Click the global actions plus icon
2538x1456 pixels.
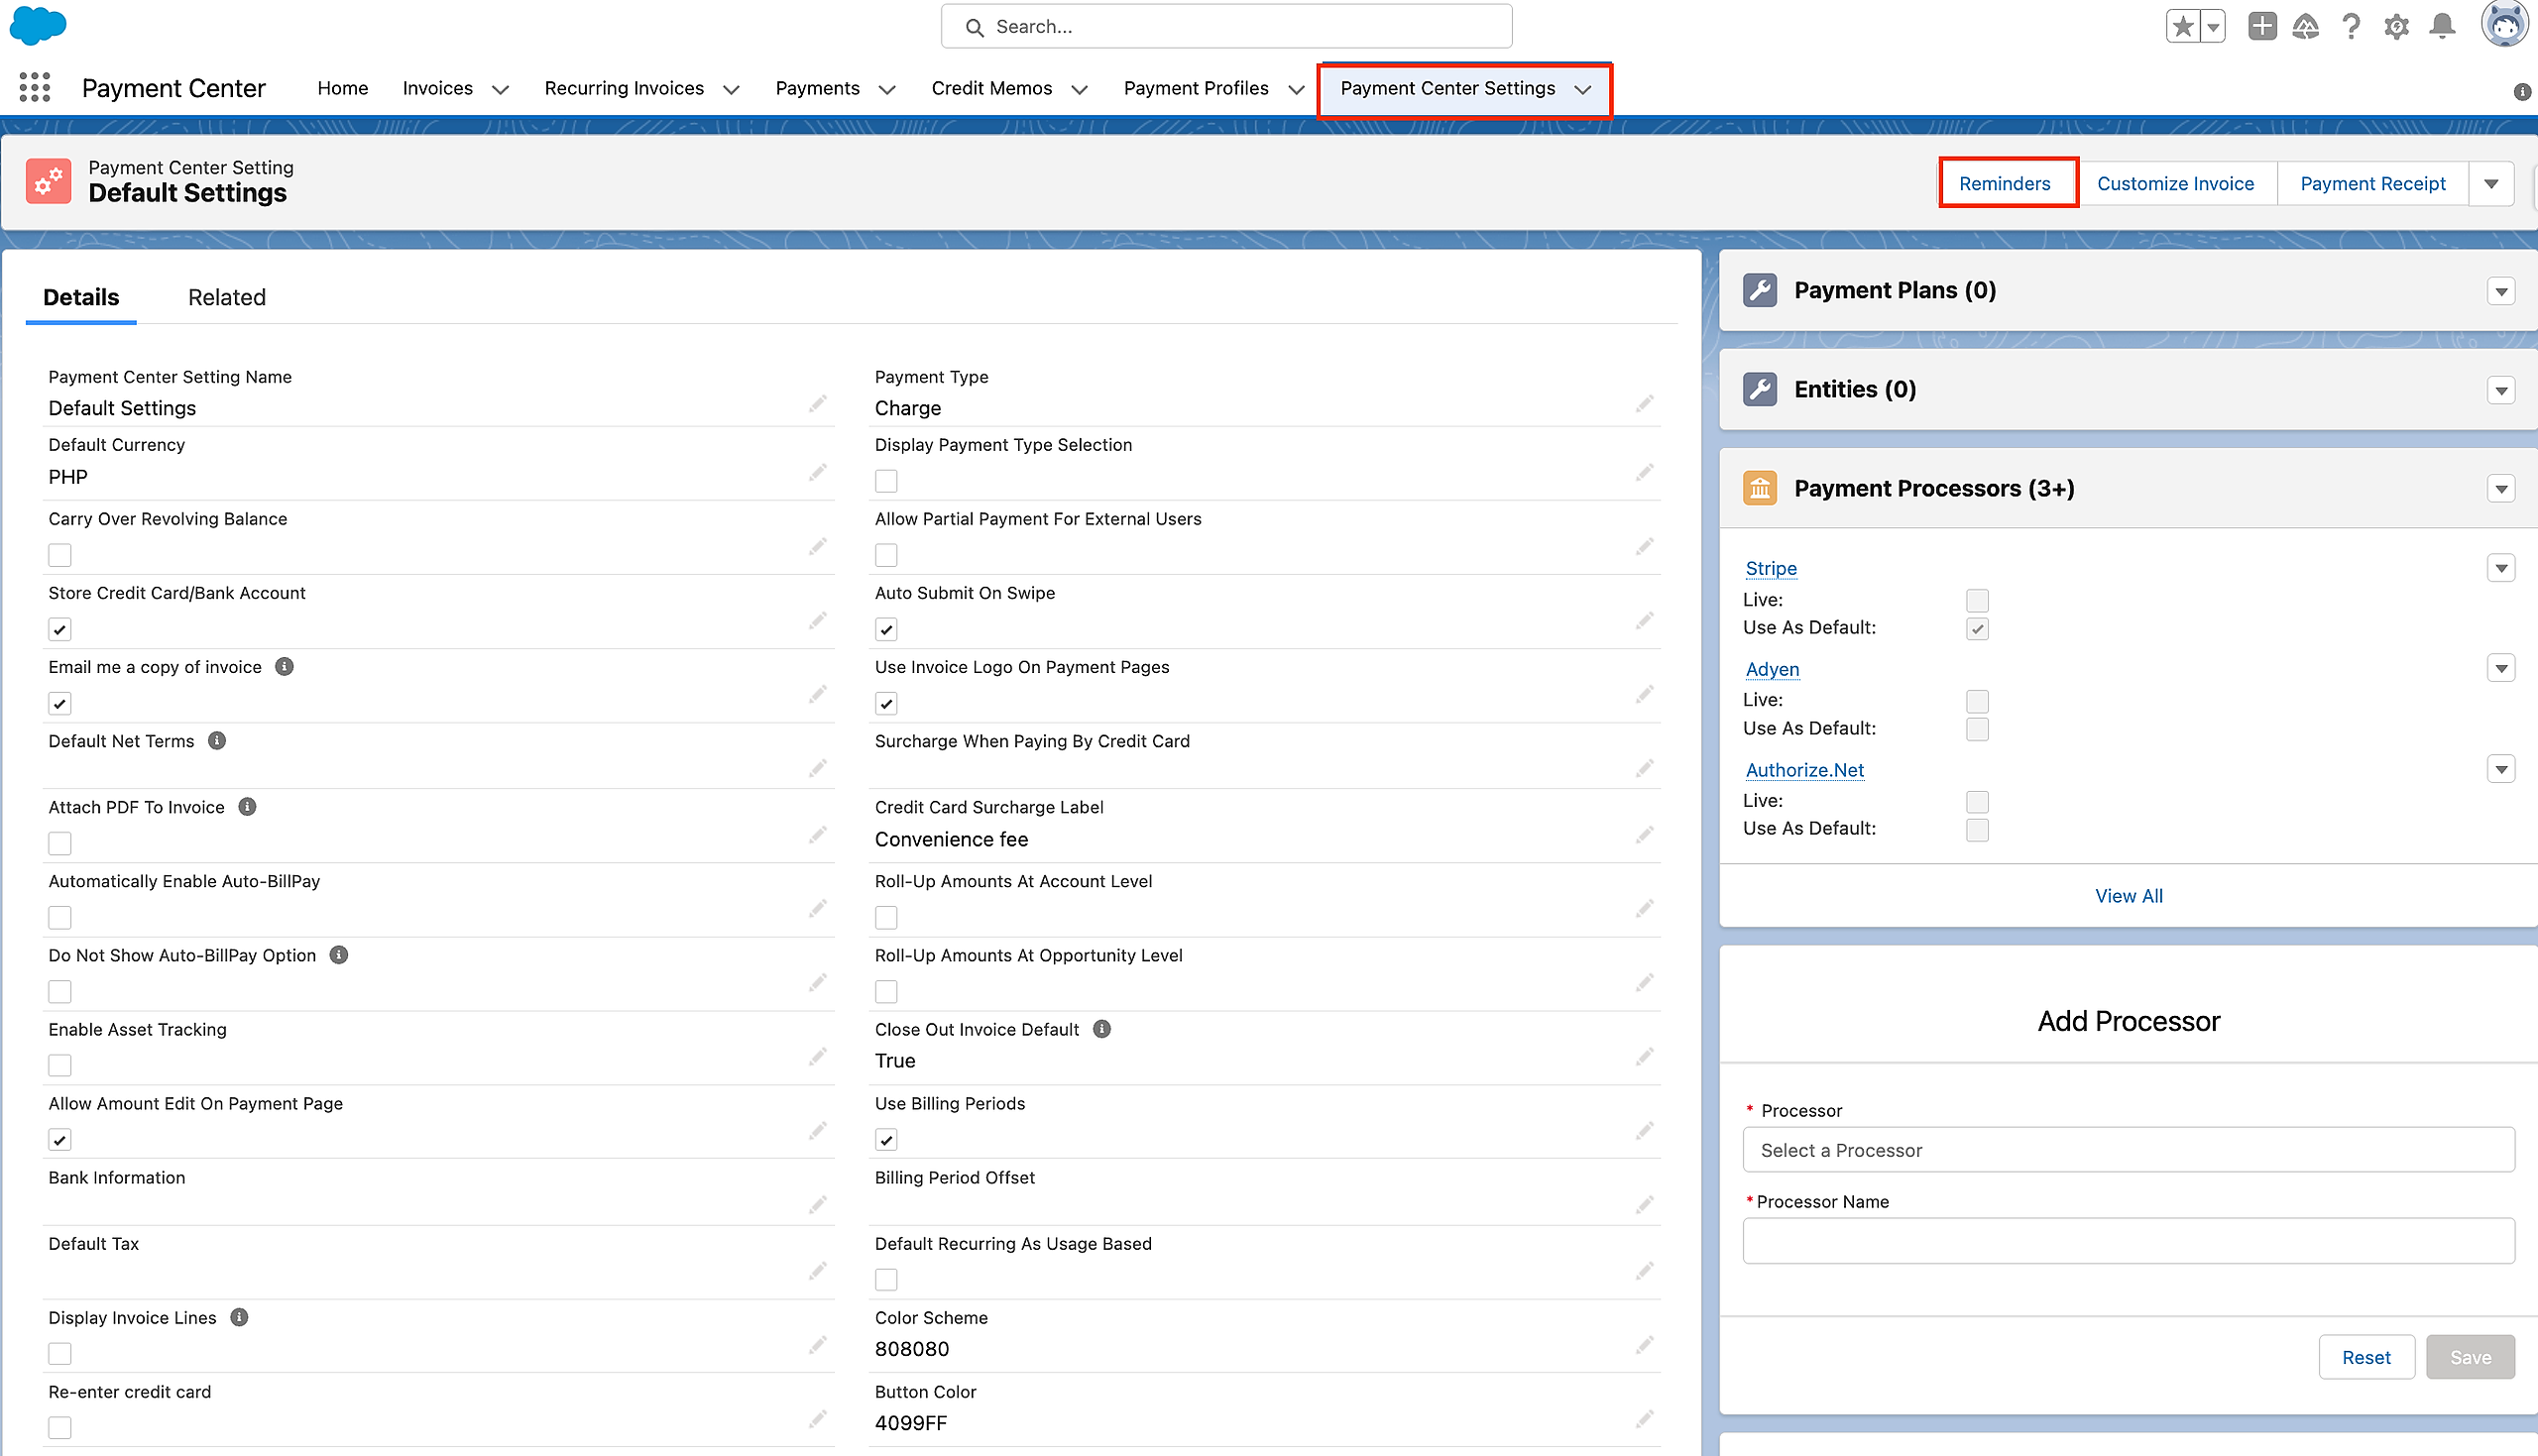(x=2262, y=27)
